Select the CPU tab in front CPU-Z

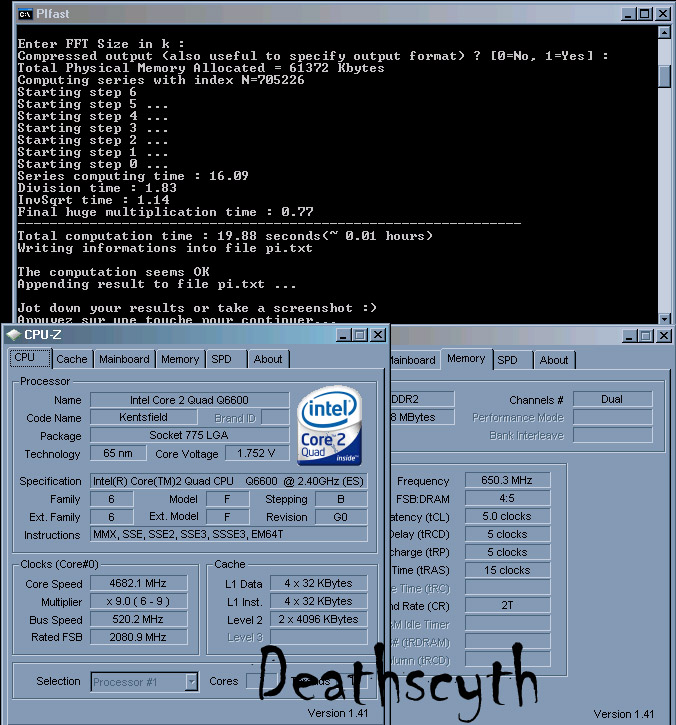[30, 358]
